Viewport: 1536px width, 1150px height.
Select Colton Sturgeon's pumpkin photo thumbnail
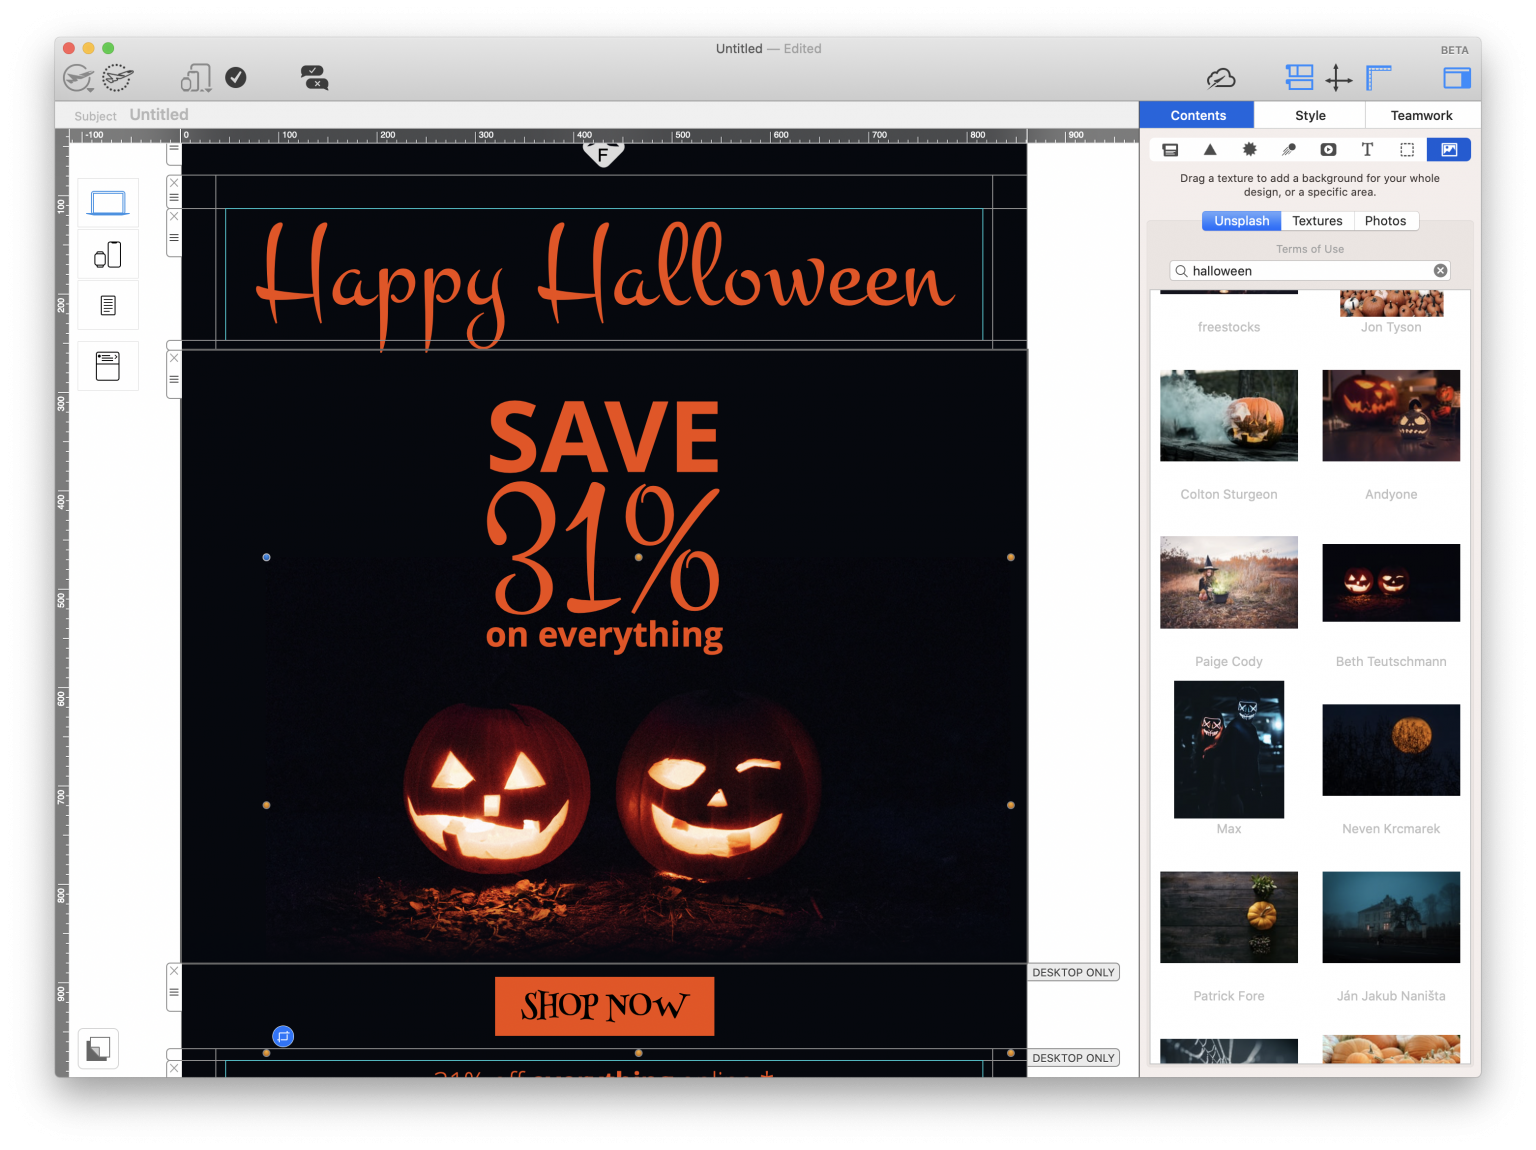[1228, 416]
